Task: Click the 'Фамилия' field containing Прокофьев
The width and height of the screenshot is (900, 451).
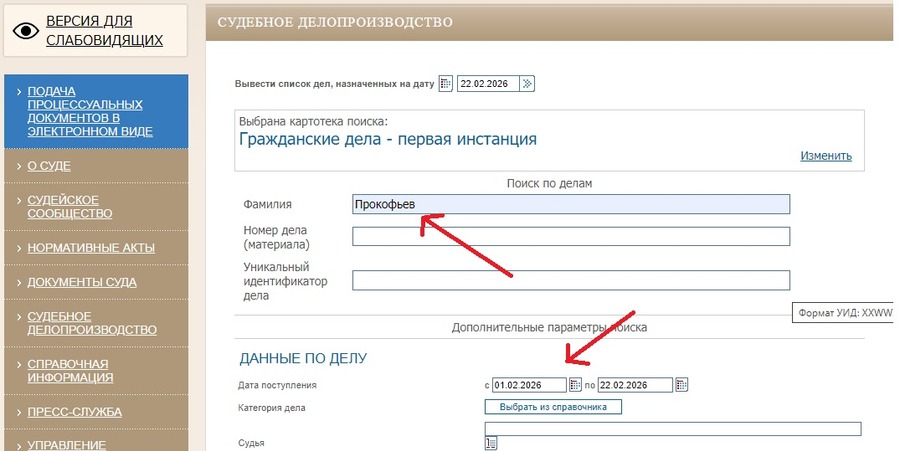Action: click(x=570, y=204)
